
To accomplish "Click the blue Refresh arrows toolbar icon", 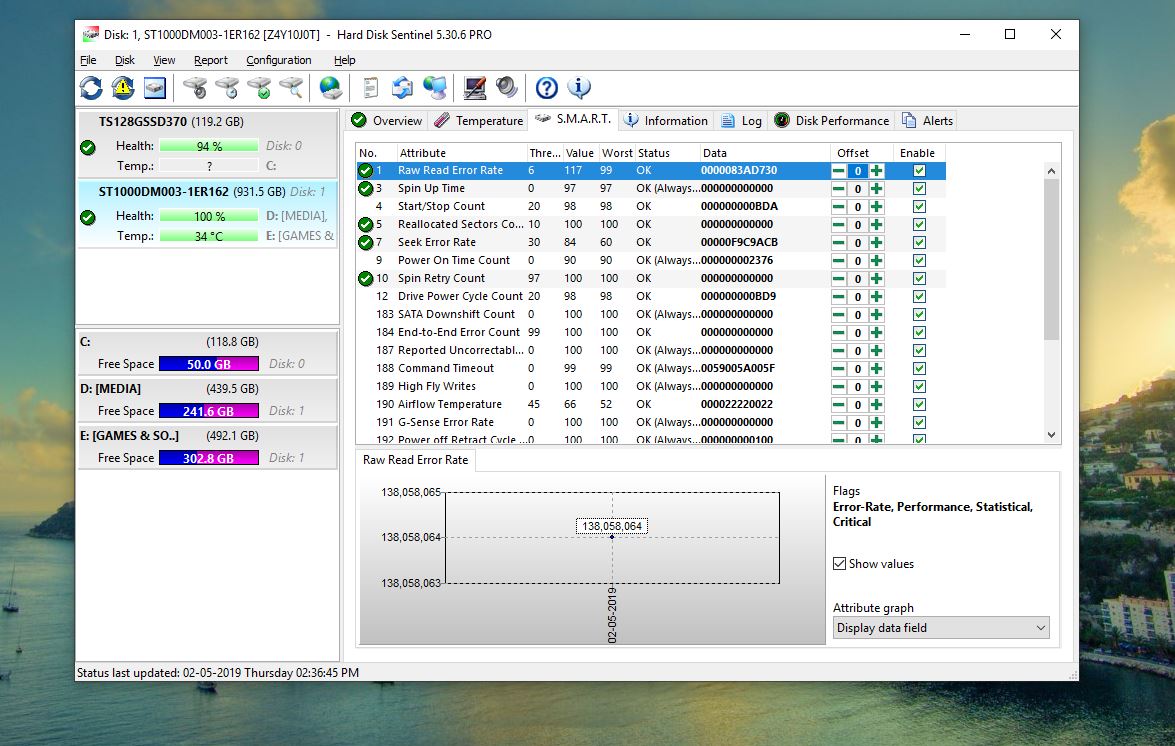I will pos(91,88).
